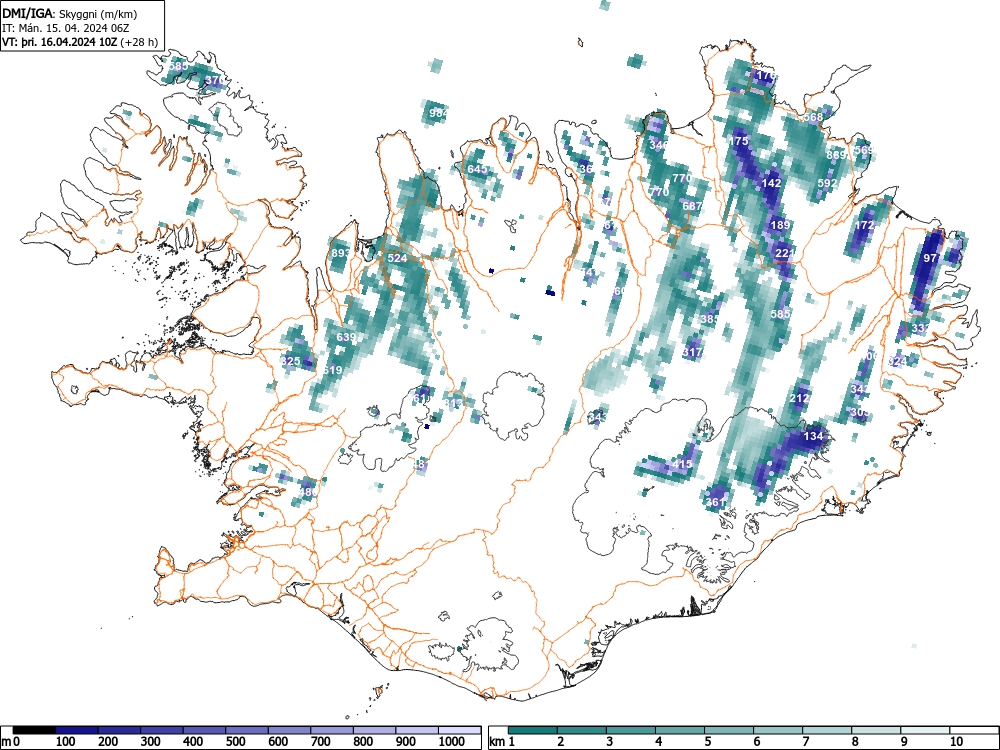This screenshot has height=750, width=1000.
Task: Click the '1000' tick label in the metre legend
Action: [452, 741]
